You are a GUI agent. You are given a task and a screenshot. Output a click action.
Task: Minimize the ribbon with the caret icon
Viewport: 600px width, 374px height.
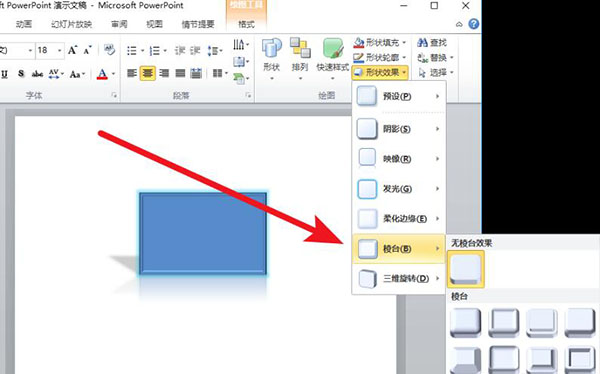tap(459, 24)
